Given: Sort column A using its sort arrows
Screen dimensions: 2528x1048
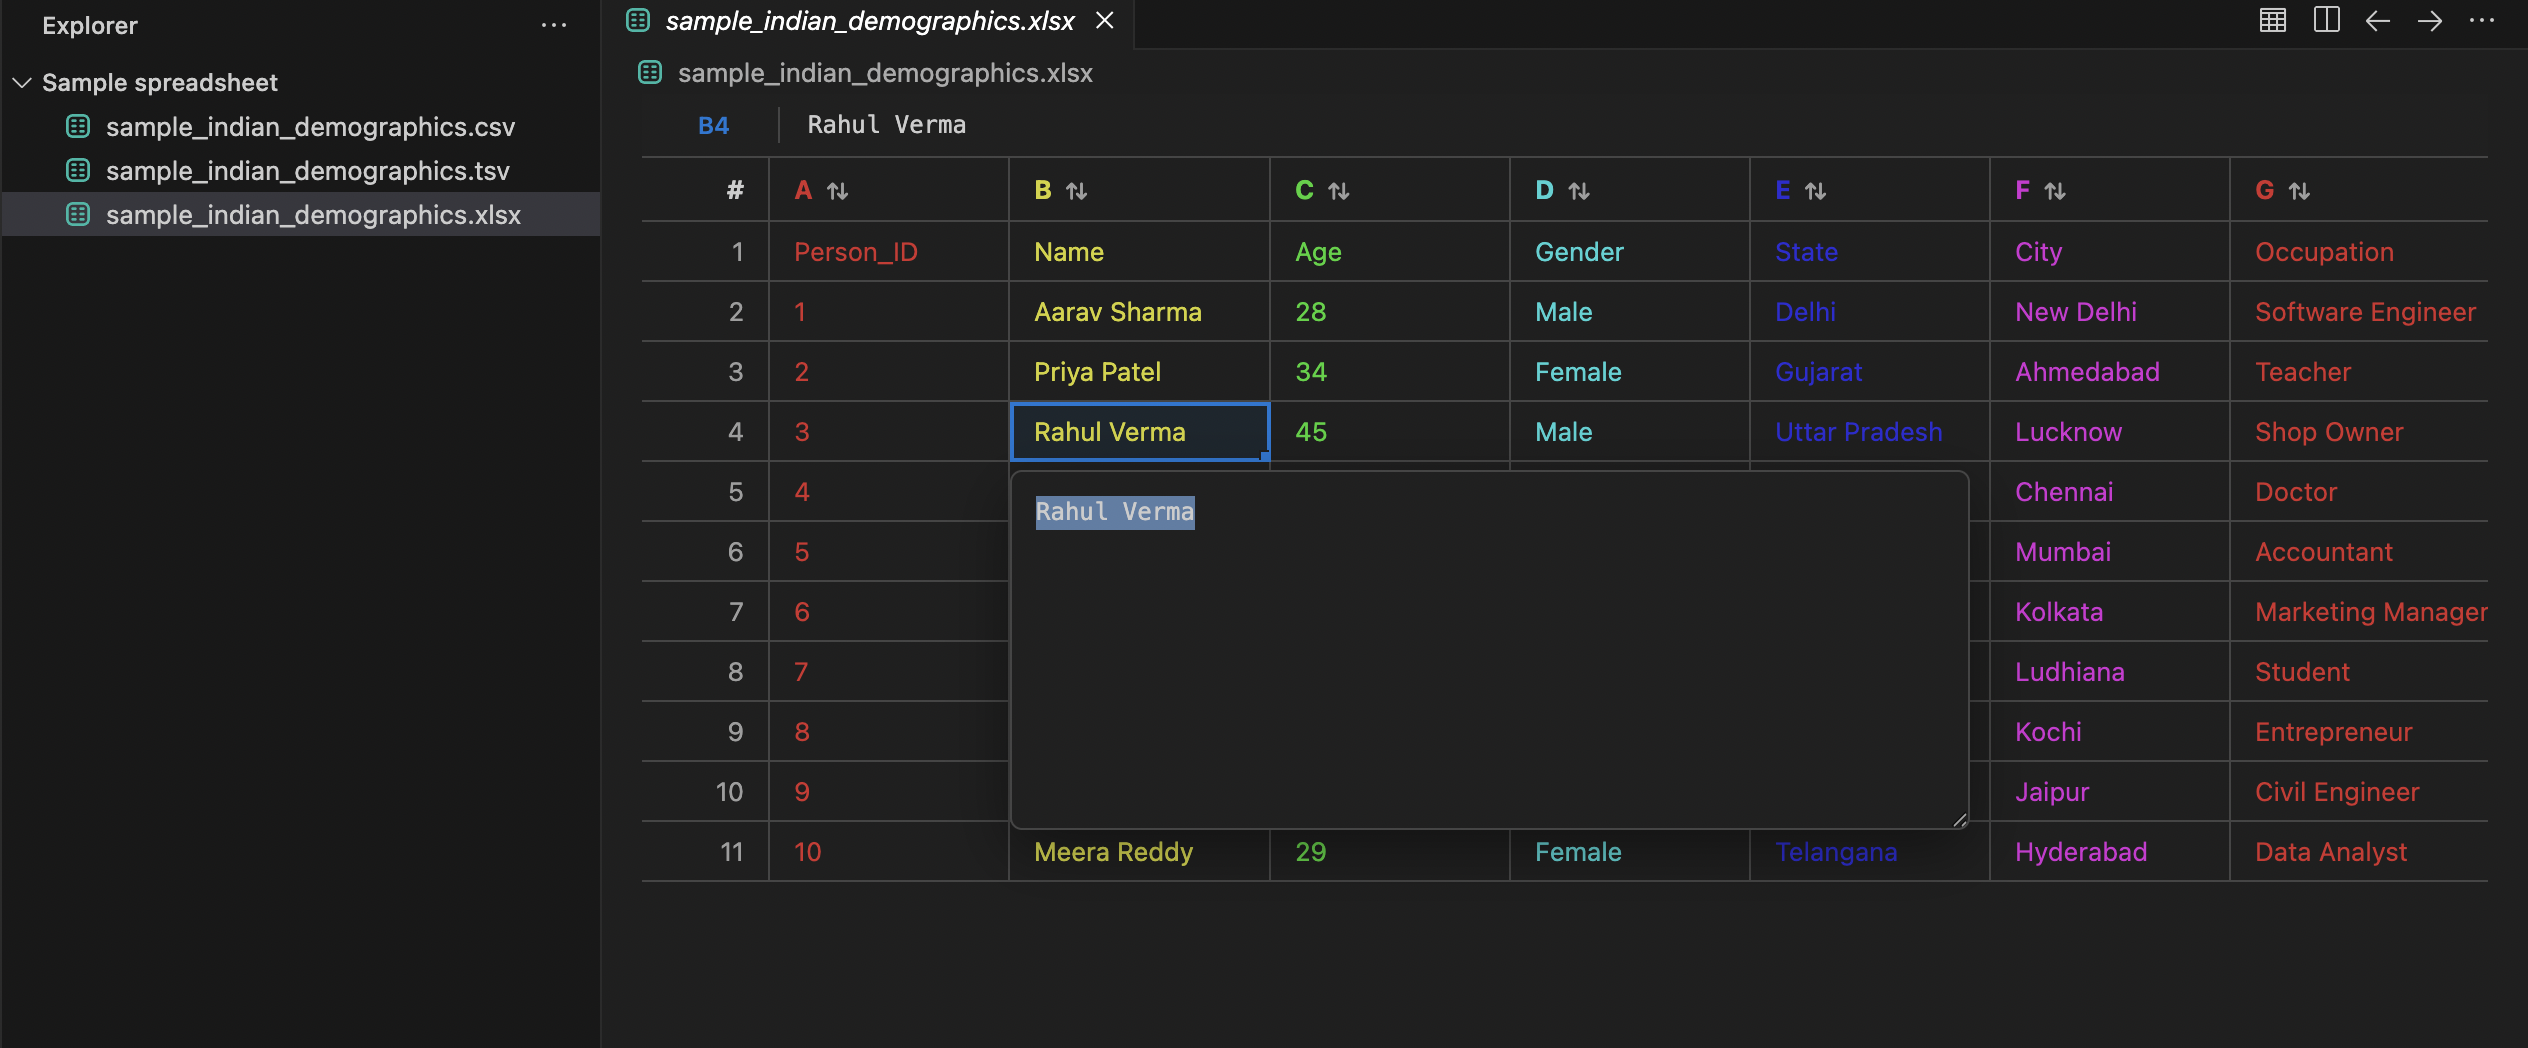Looking at the screenshot, I should (838, 191).
